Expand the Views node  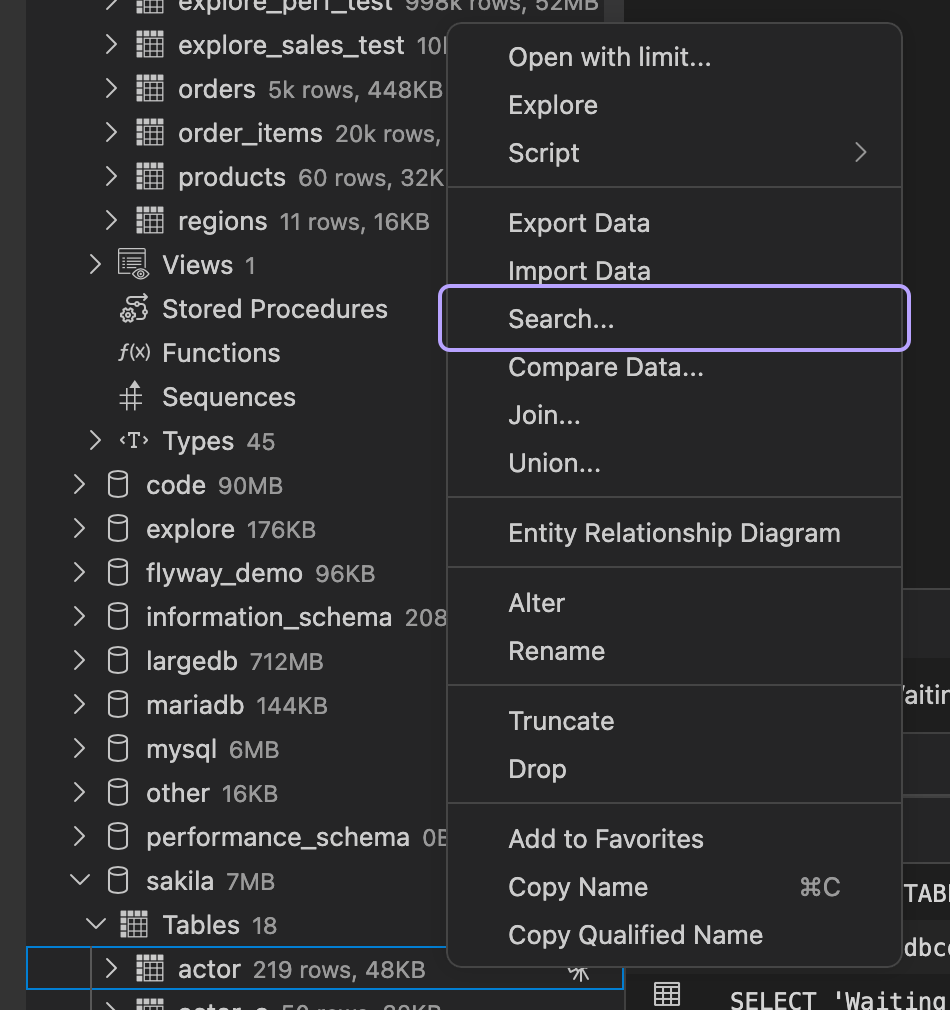[x=95, y=264]
